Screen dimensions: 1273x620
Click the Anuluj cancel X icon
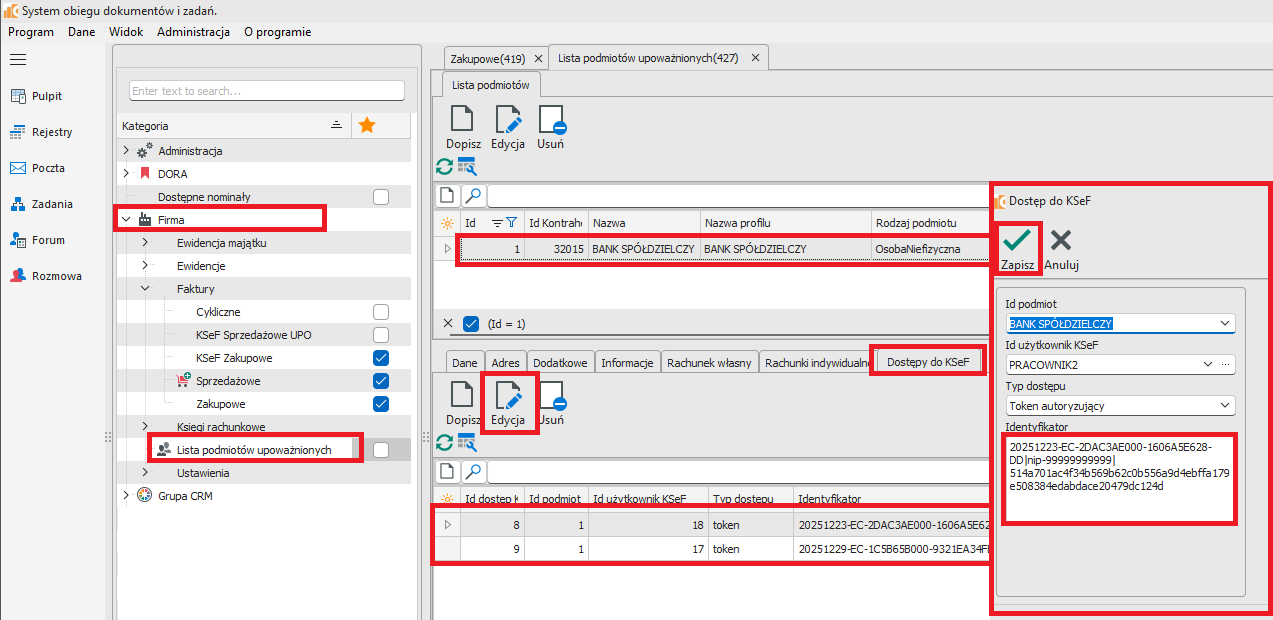click(1061, 241)
